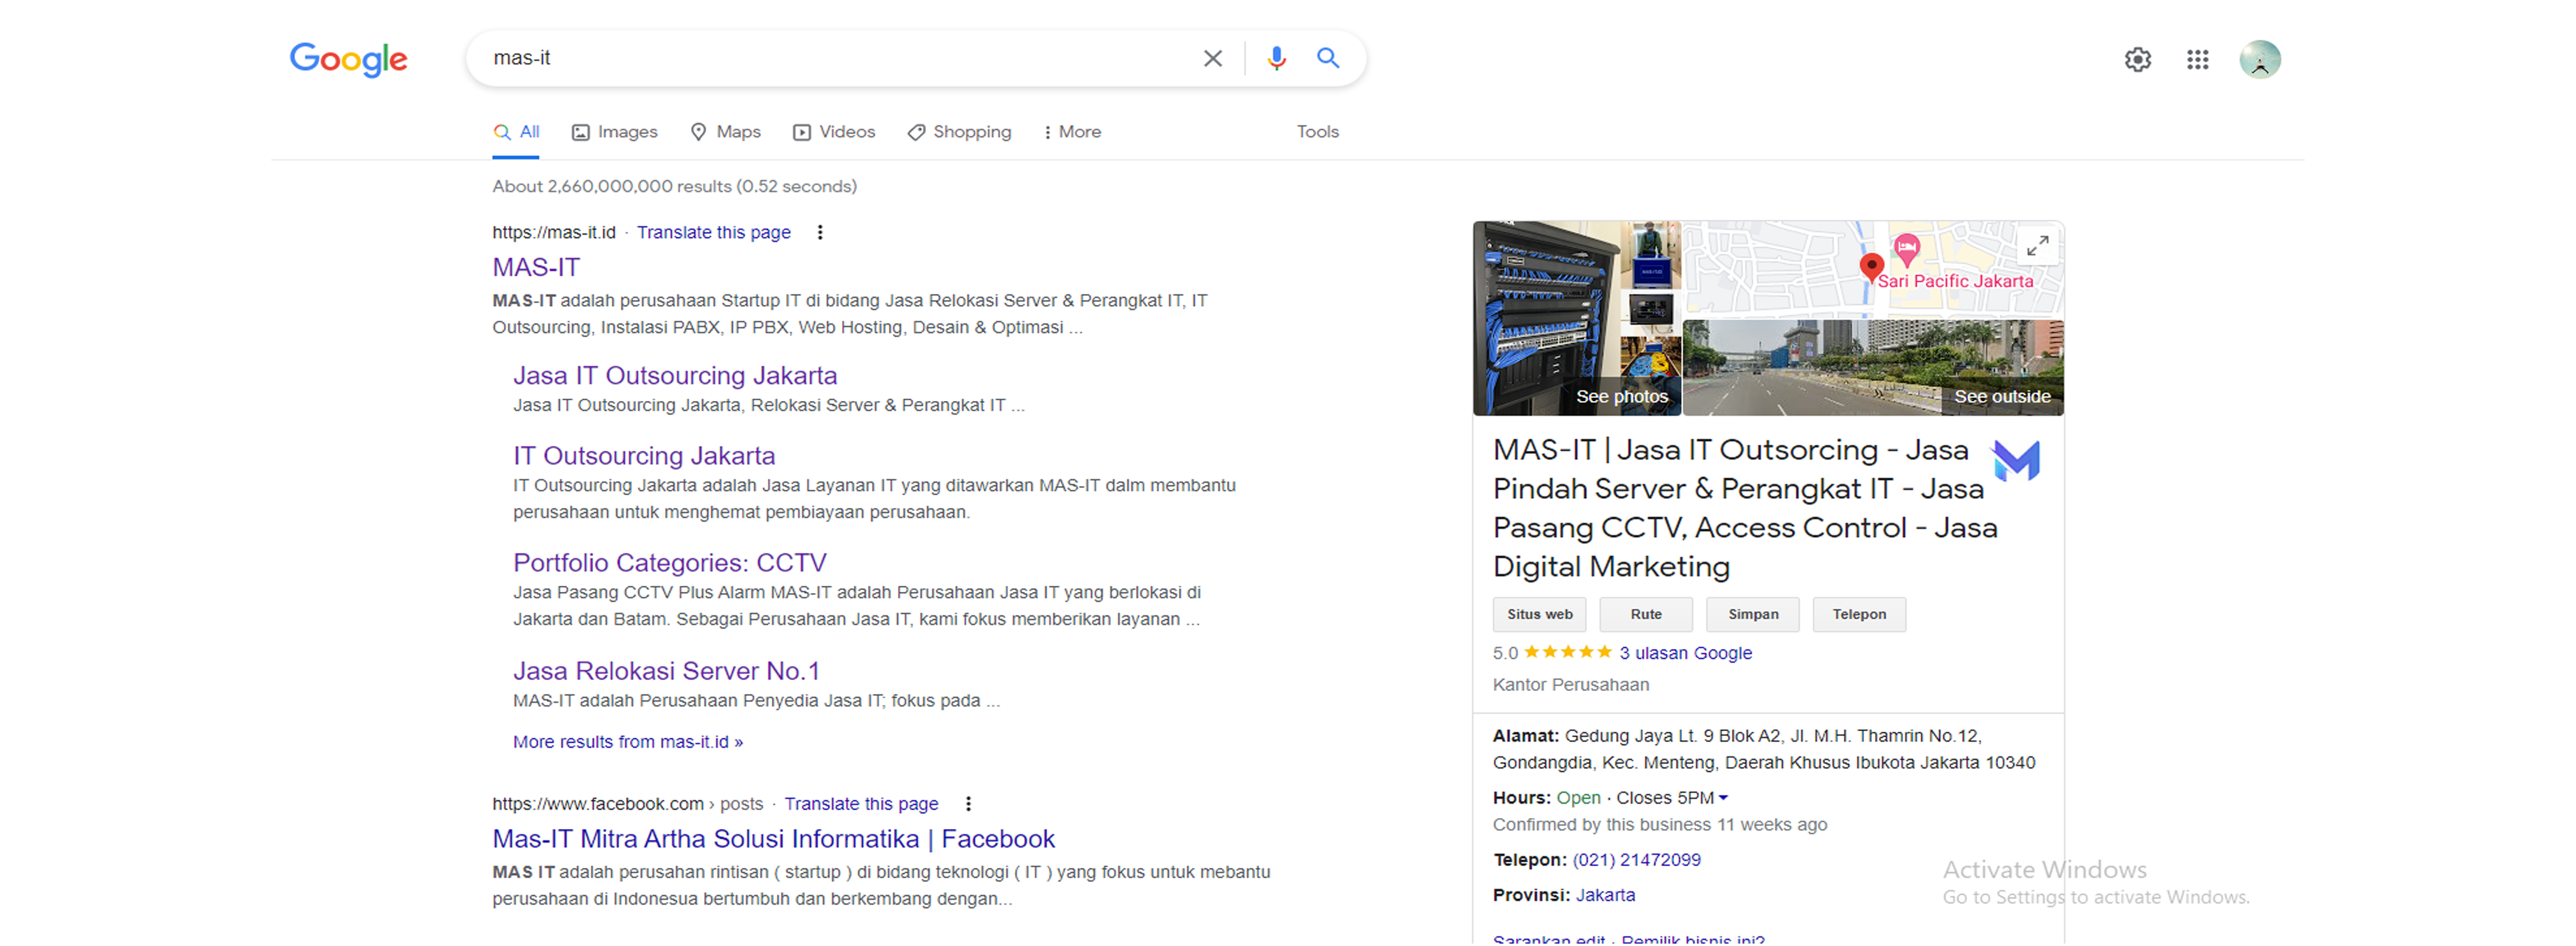Select the All results tab

(516, 132)
